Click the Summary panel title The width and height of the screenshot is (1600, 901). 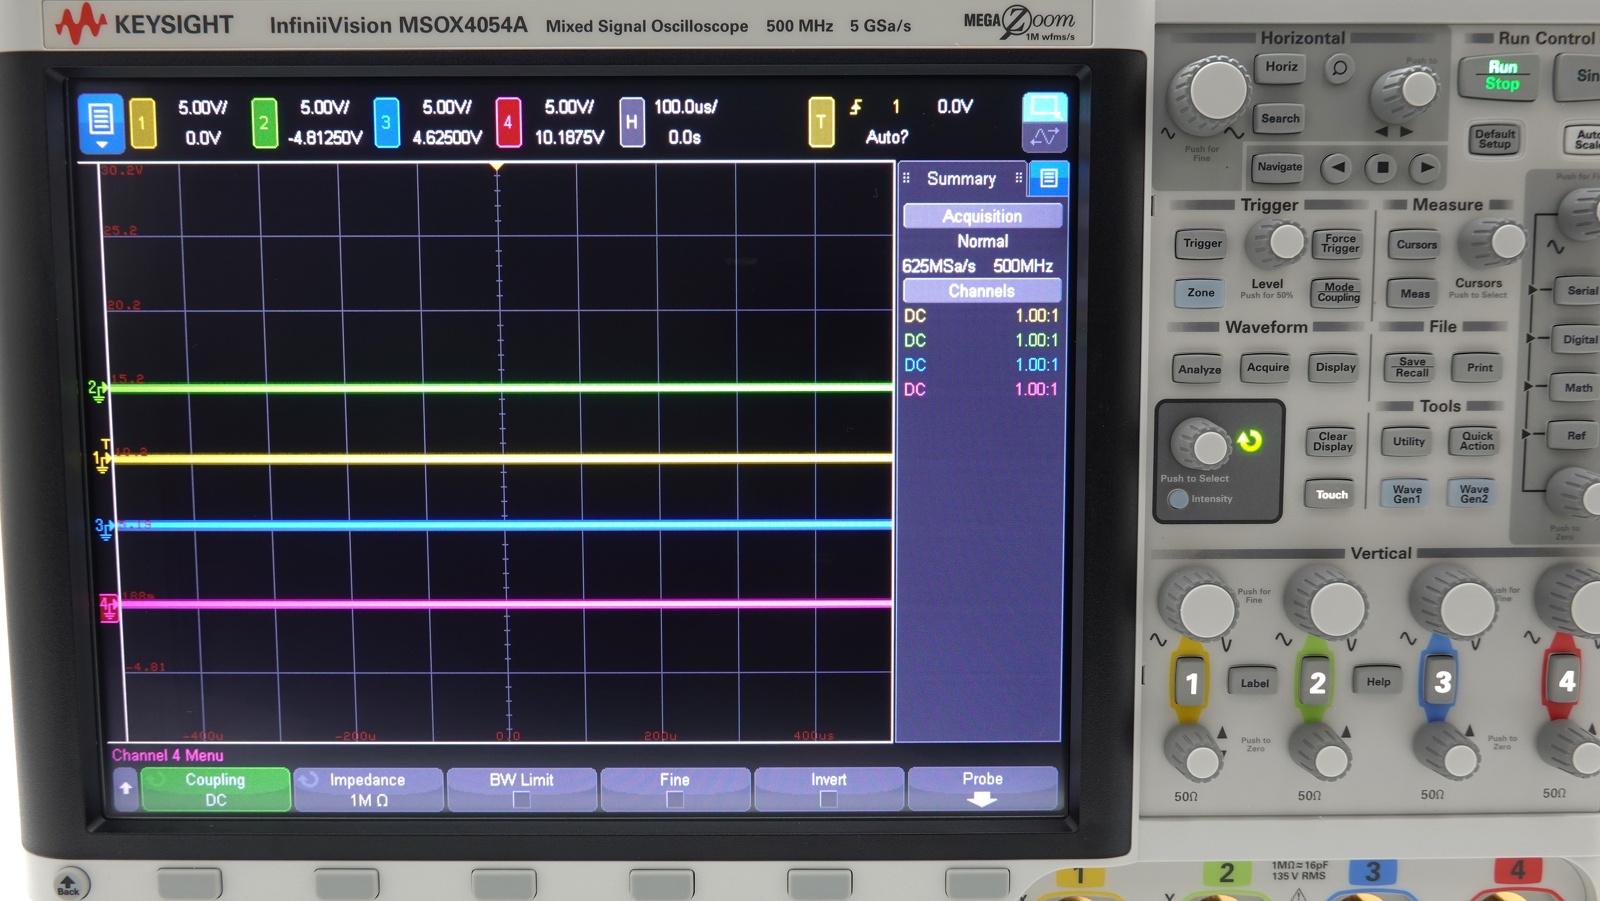tap(961, 178)
